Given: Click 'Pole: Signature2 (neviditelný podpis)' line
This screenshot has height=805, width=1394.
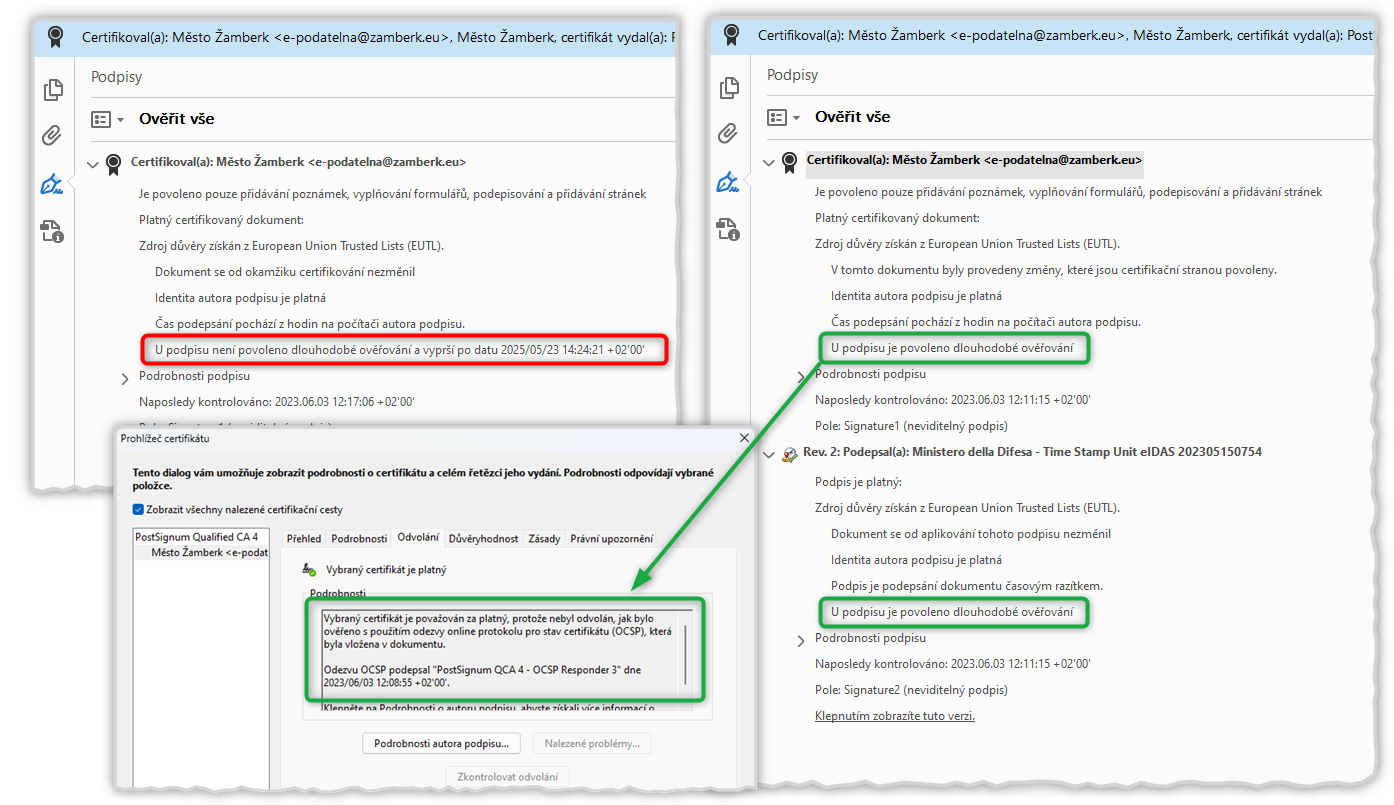Looking at the screenshot, I should (x=911, y=690).
